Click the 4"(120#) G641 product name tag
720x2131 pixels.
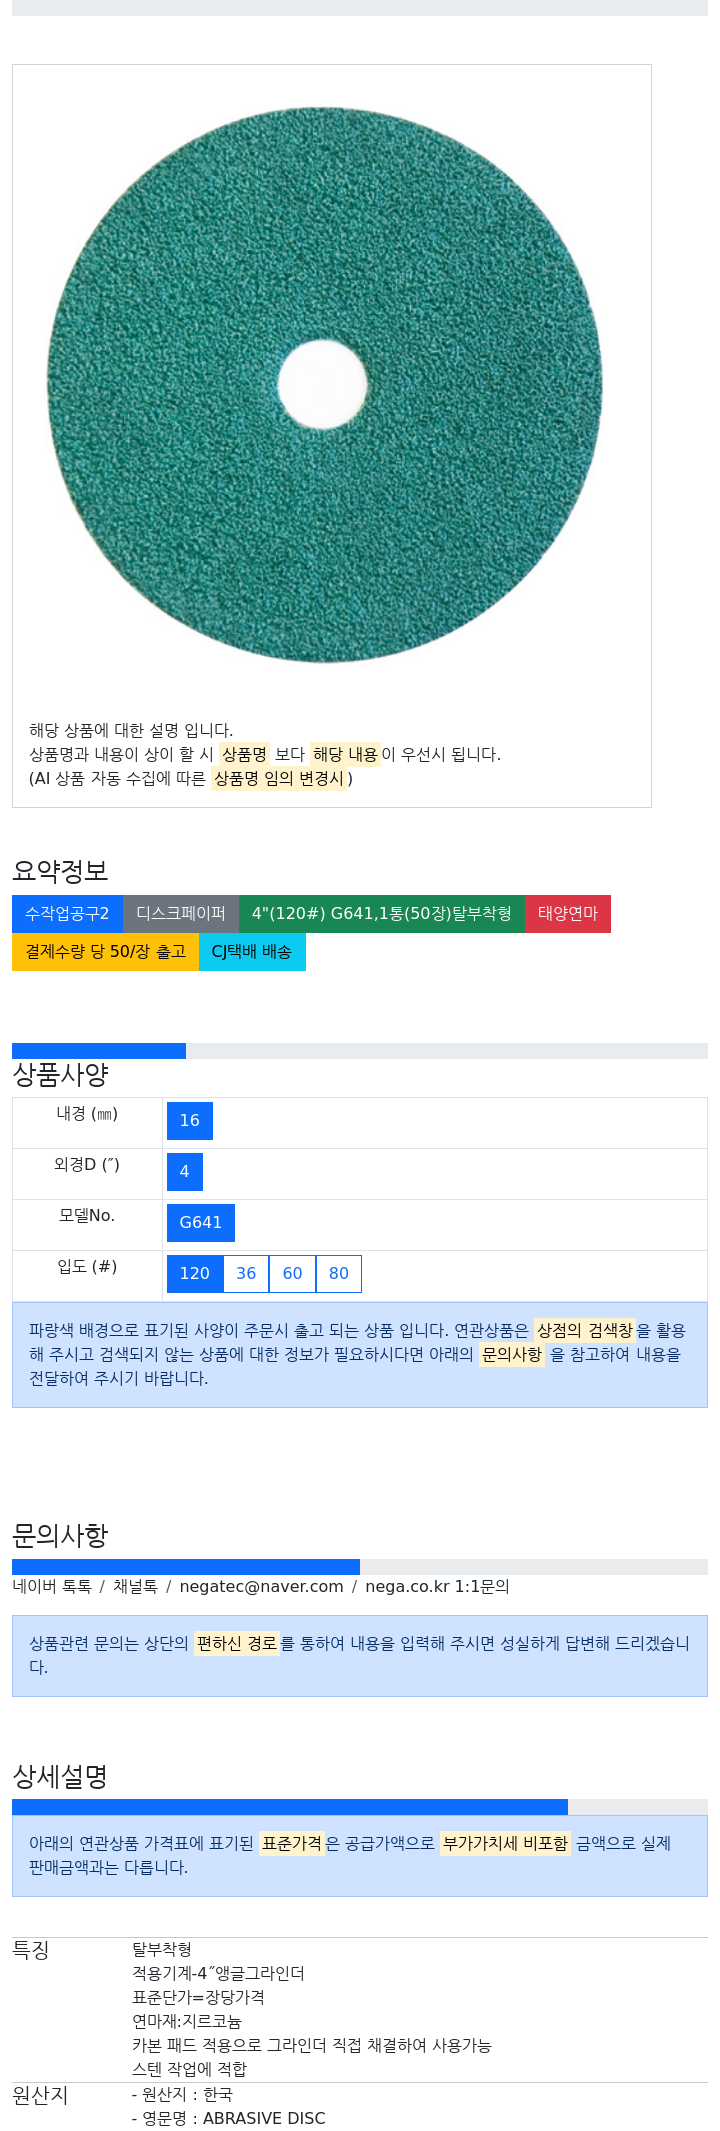[382, 914]
